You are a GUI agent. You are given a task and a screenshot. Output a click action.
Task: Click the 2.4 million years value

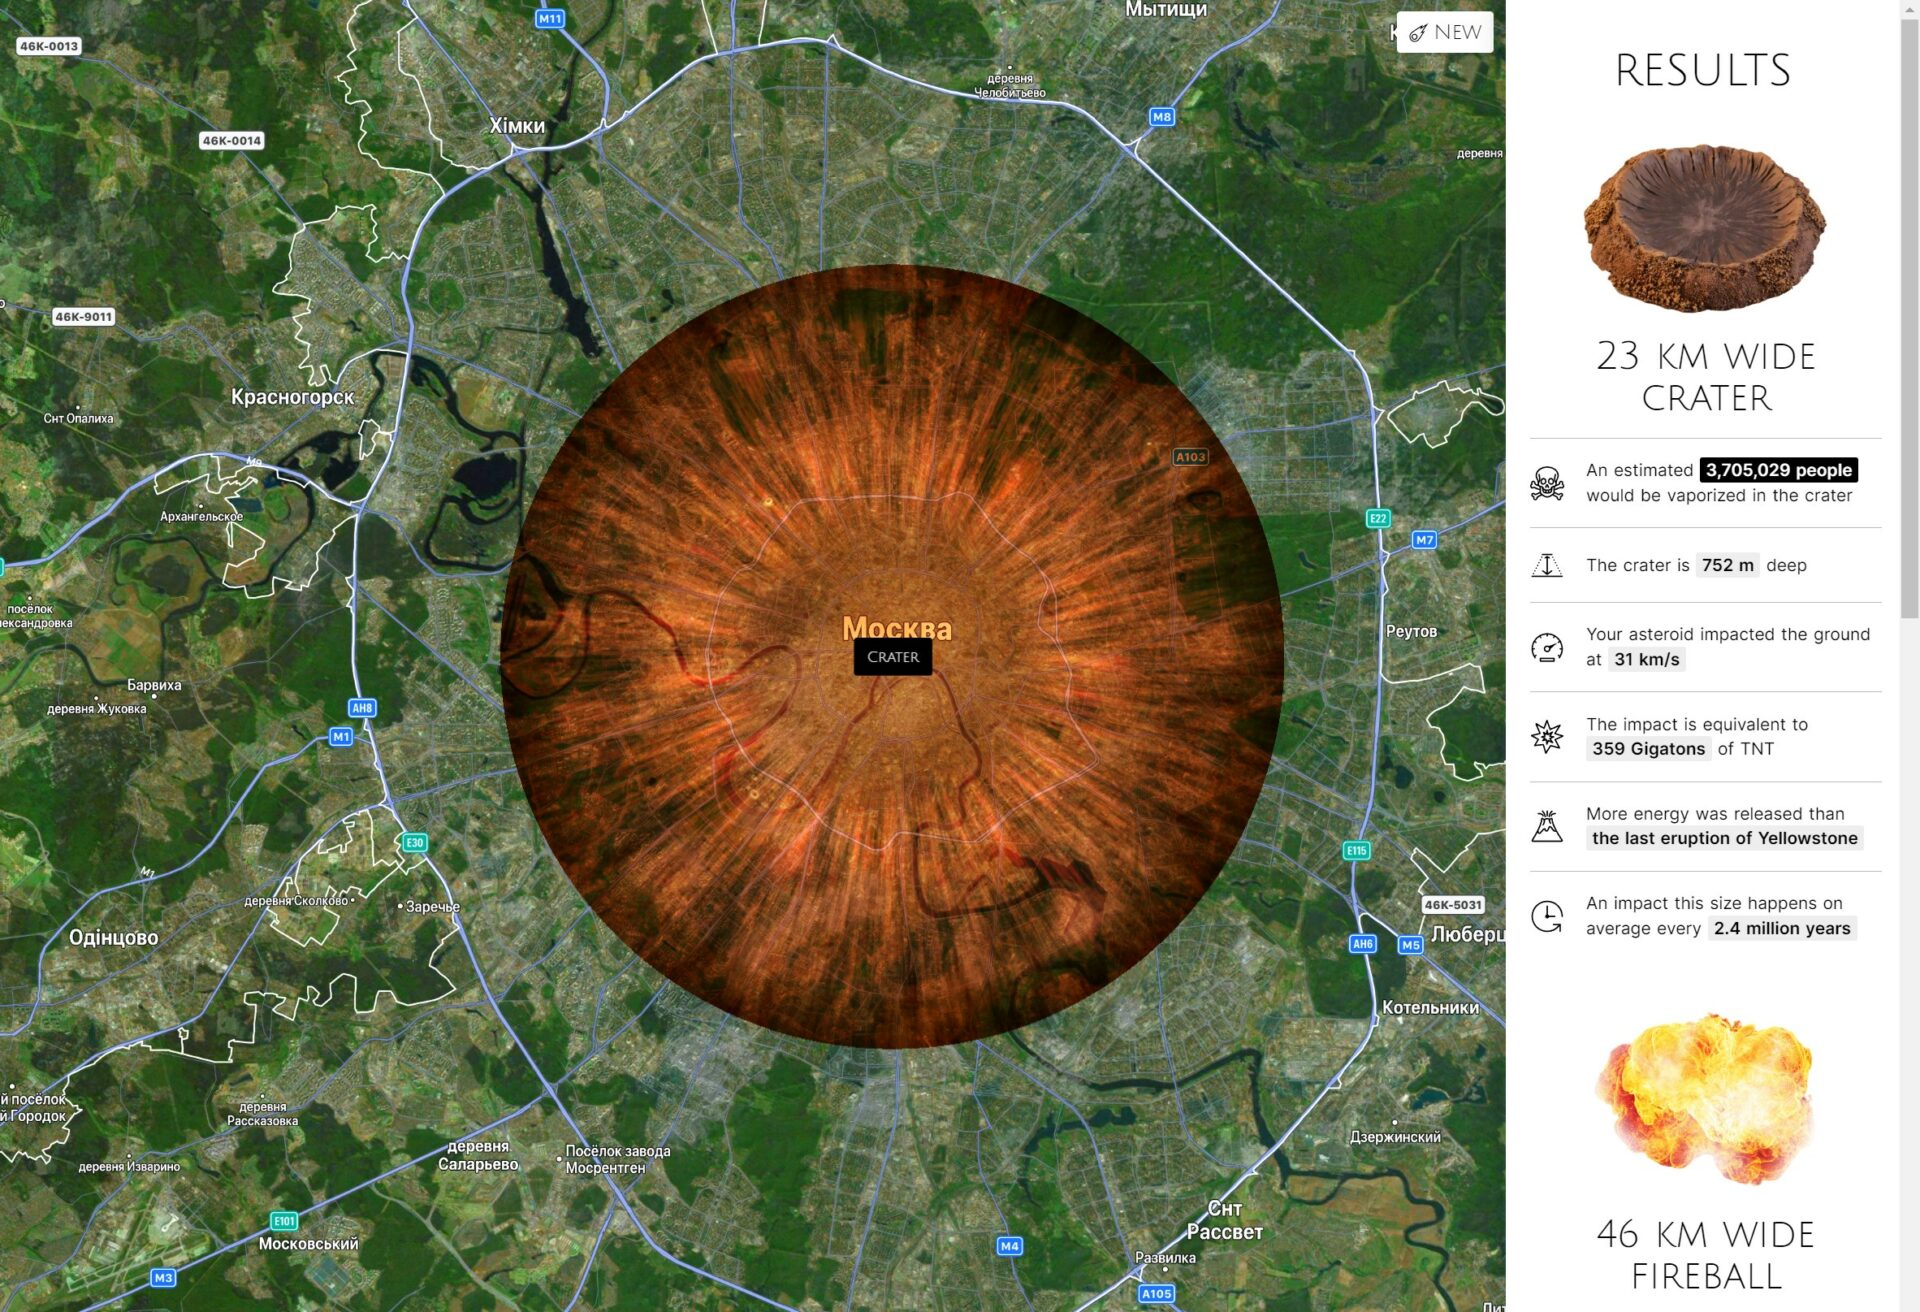1781,928
